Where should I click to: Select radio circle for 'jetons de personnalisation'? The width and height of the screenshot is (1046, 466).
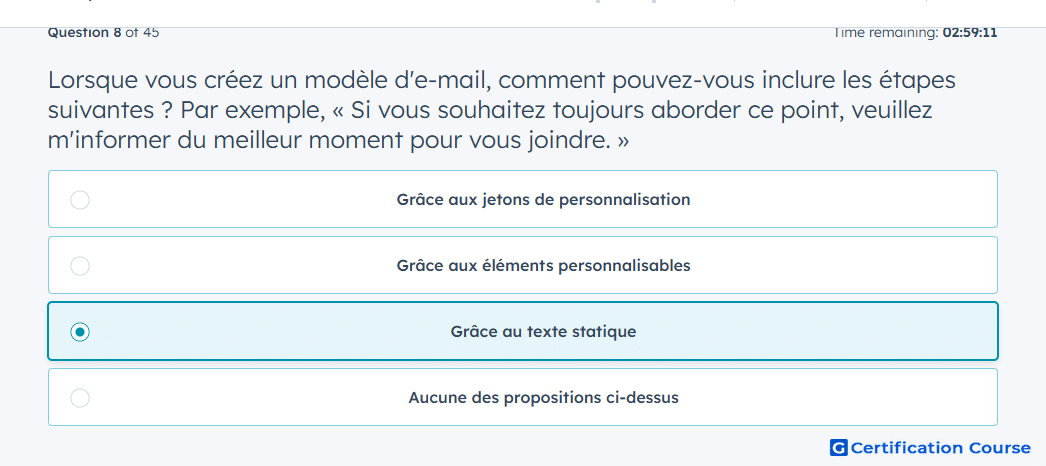pos(80,200)
